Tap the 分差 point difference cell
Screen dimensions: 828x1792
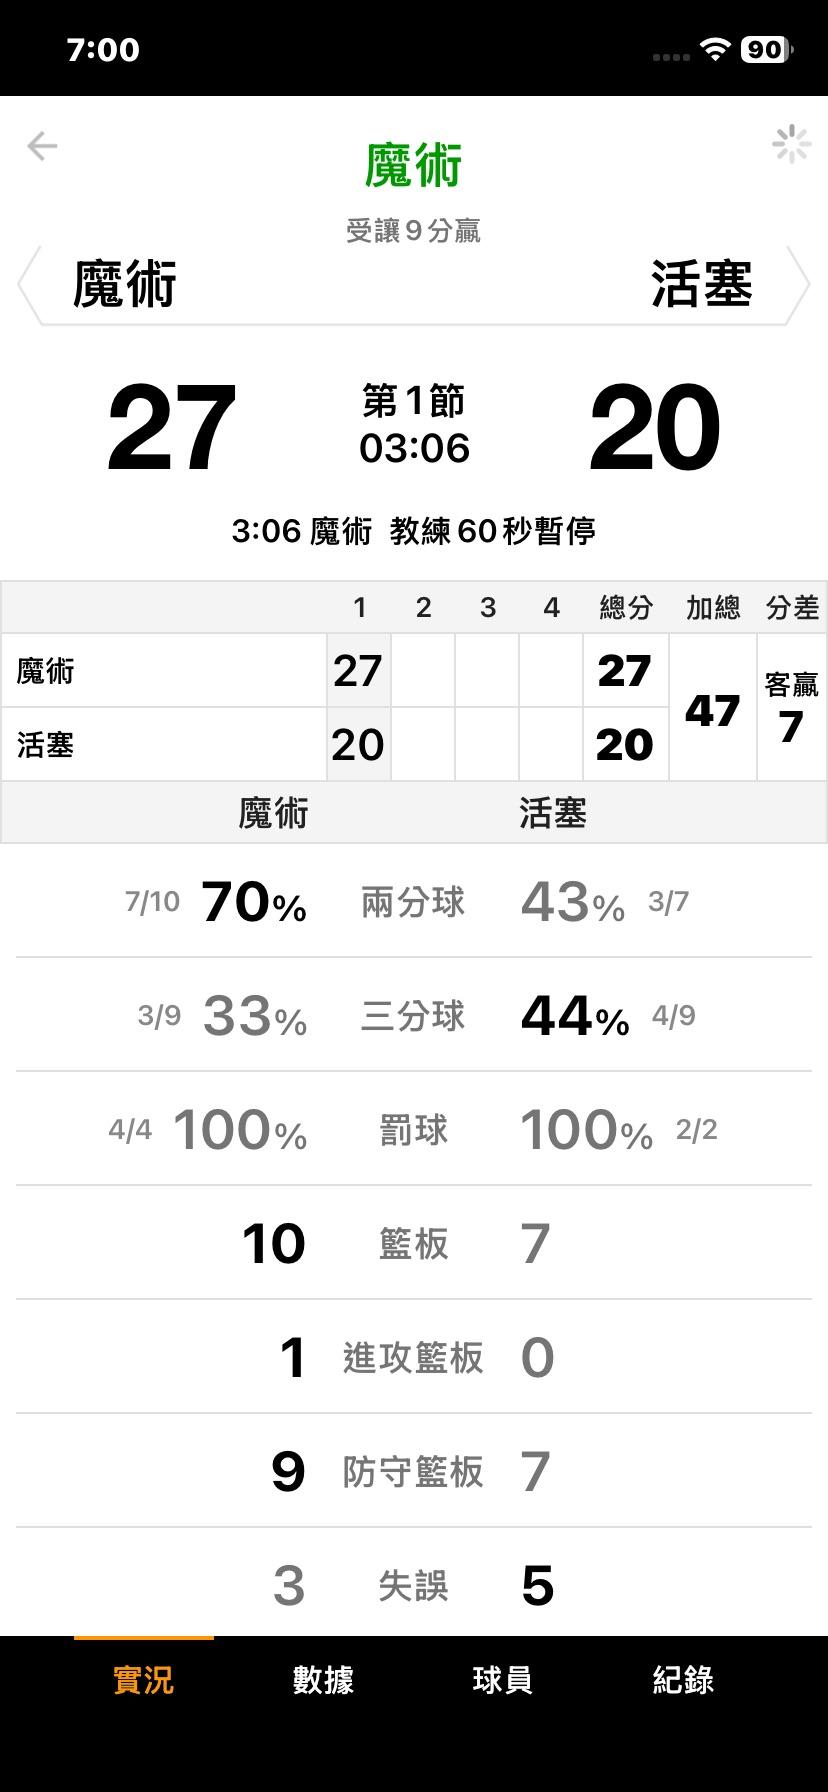tap(791, 708)
